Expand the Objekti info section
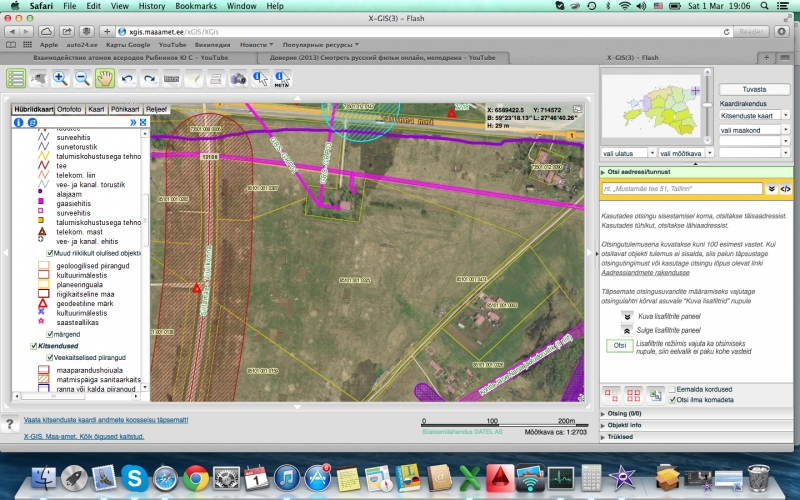 tap(624, 425)
